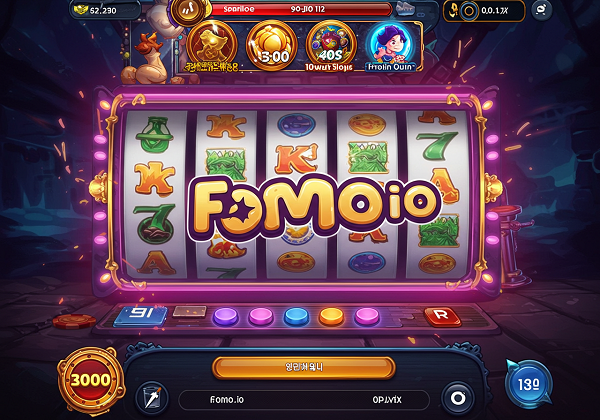Click the red 3000 coin badge
This screenshot has height=420, width=600.
pyautogui.click(x=91, y=380)
